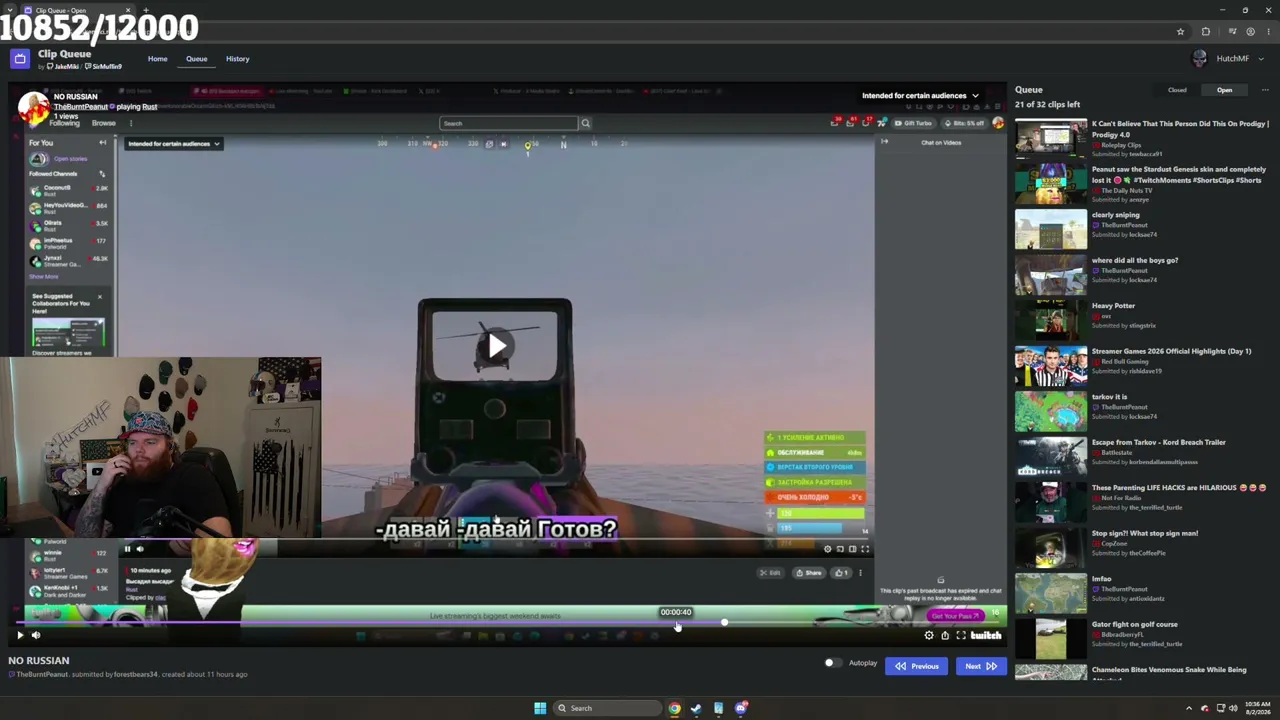Toggle the Autoplay switch
The height and width of the screenshot is (720, 1280).
point(832,663)
